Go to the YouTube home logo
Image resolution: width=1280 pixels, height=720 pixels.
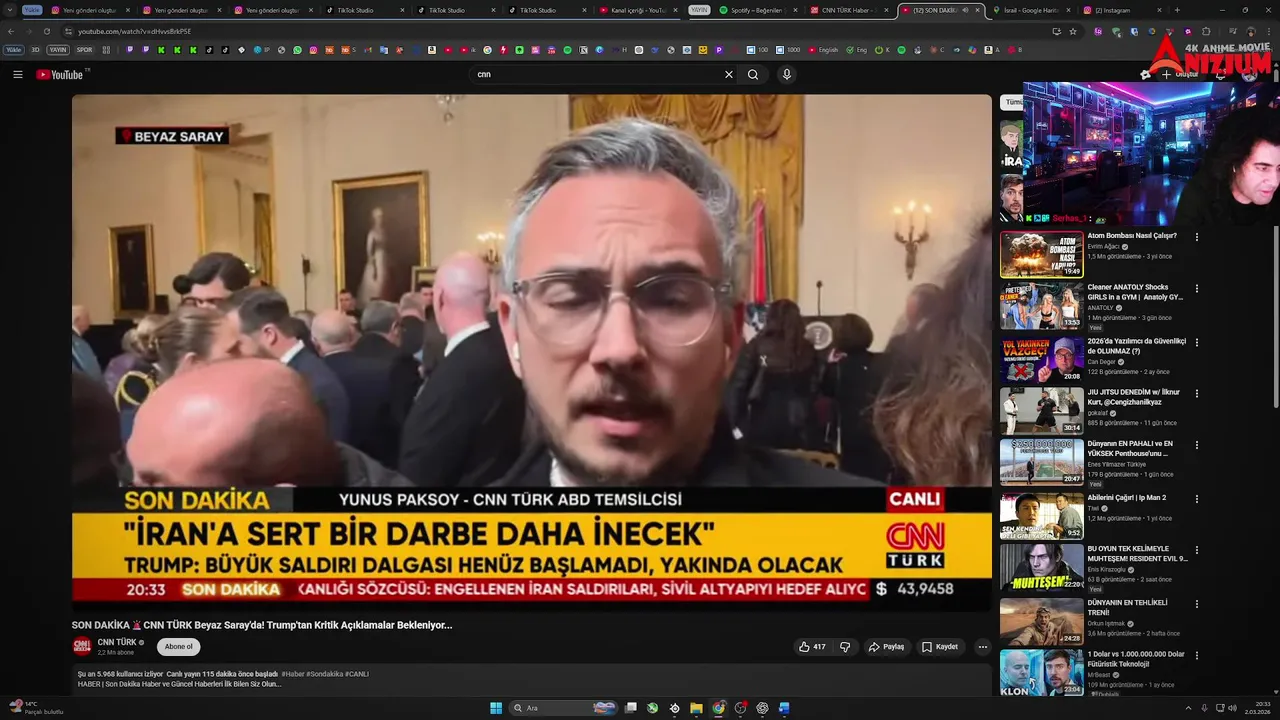pyautogui.click(x=60, y=74)
